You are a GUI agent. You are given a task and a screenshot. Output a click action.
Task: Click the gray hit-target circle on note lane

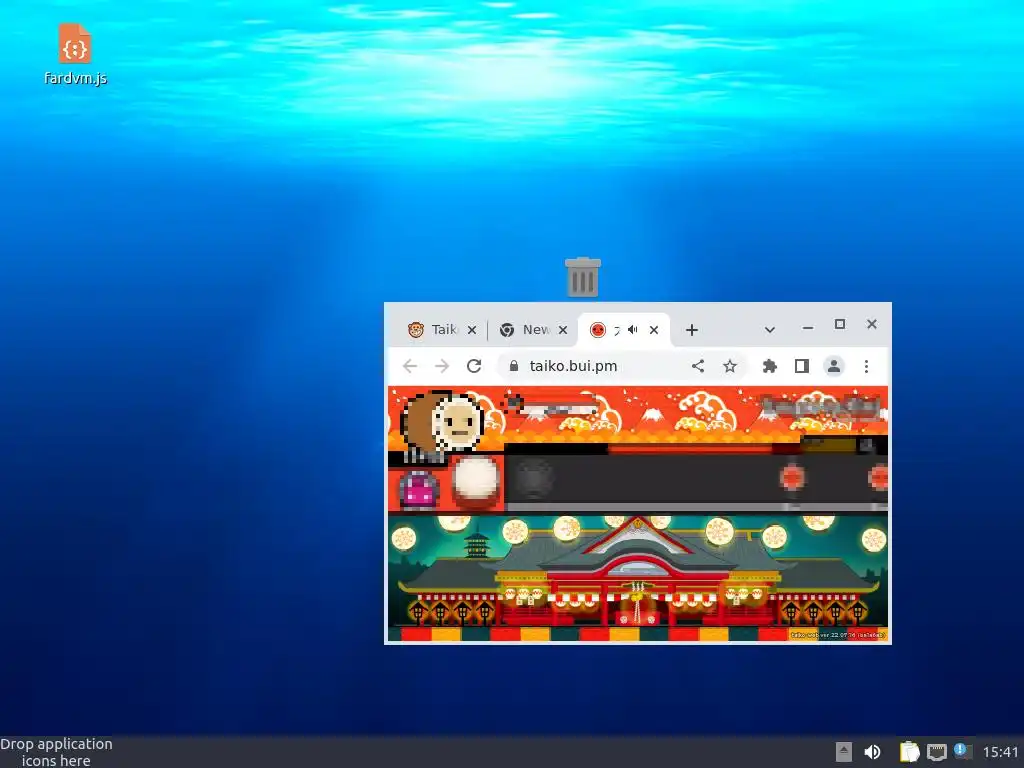pos(534,479)
